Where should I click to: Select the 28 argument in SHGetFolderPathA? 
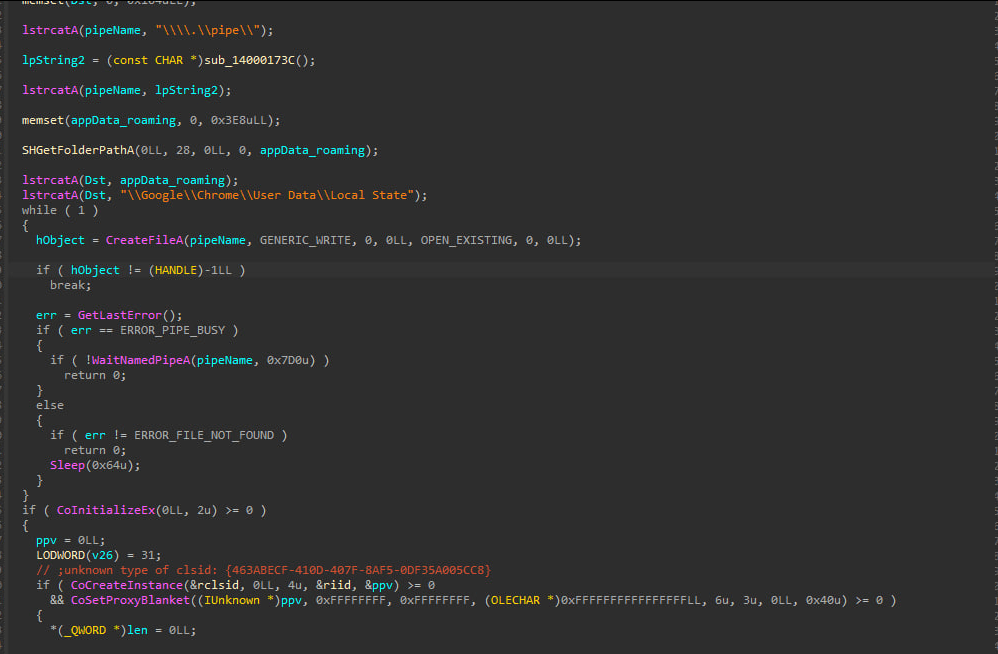183,150
